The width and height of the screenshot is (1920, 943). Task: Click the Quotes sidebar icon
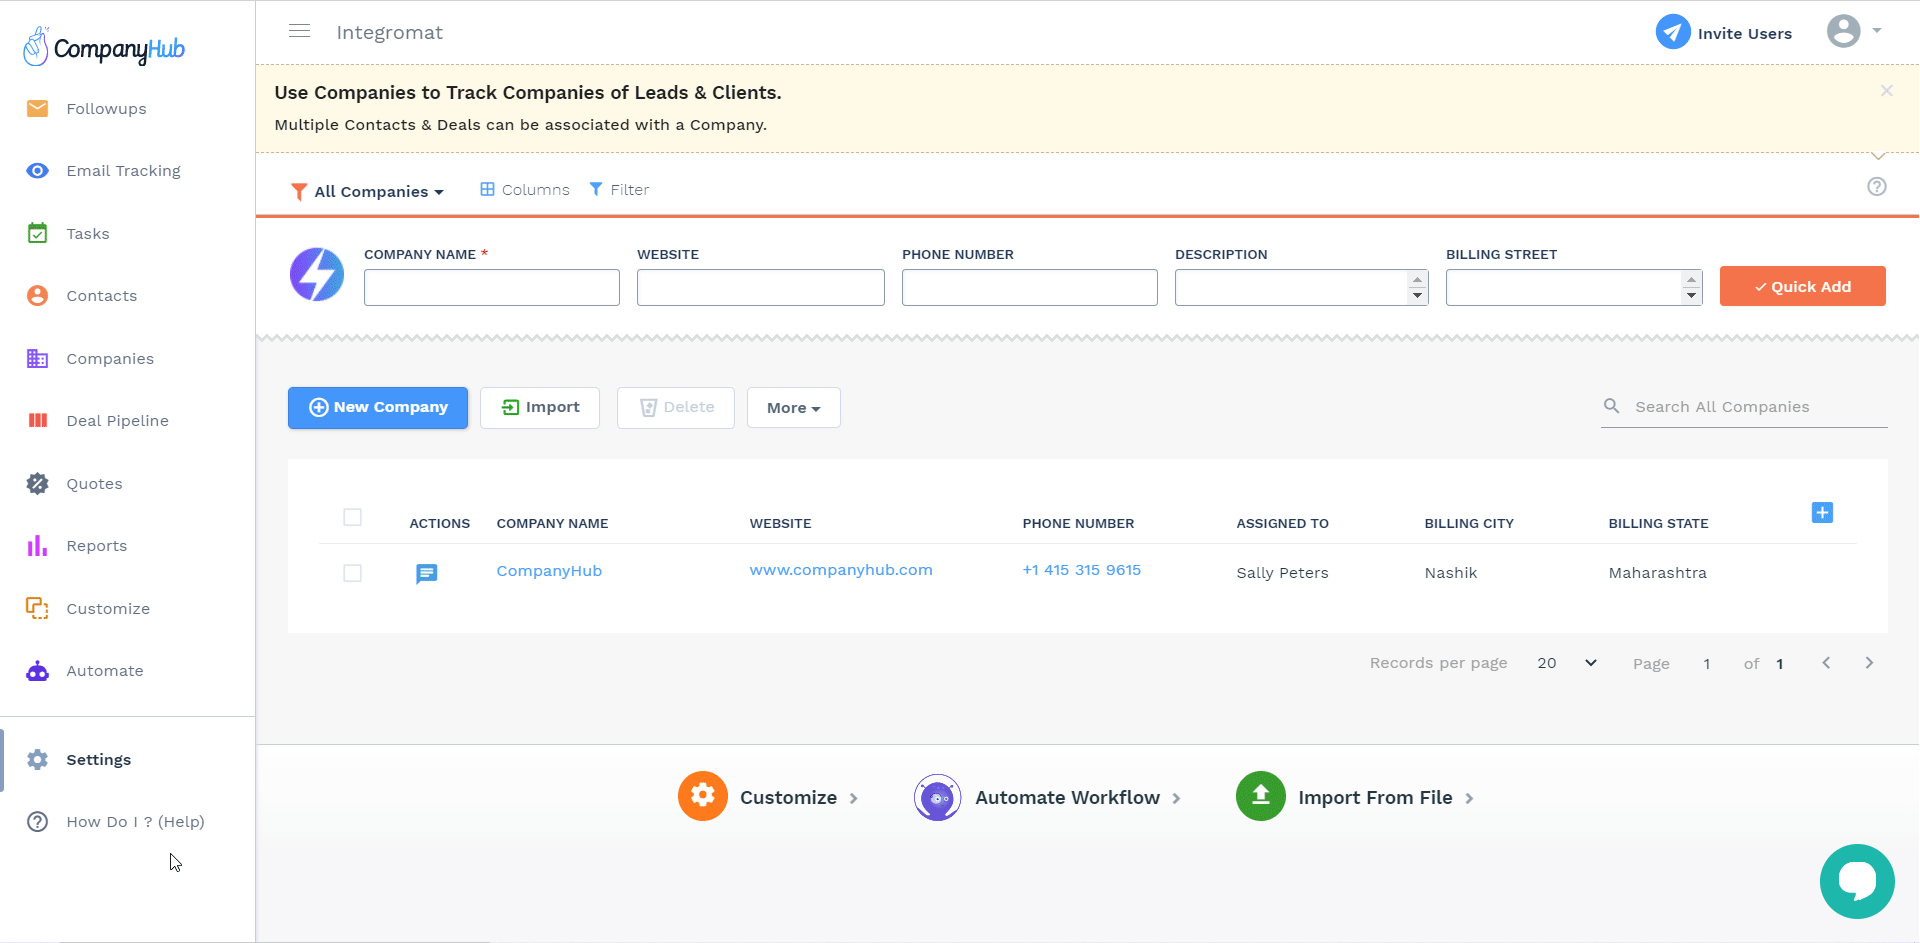(38, 484)
